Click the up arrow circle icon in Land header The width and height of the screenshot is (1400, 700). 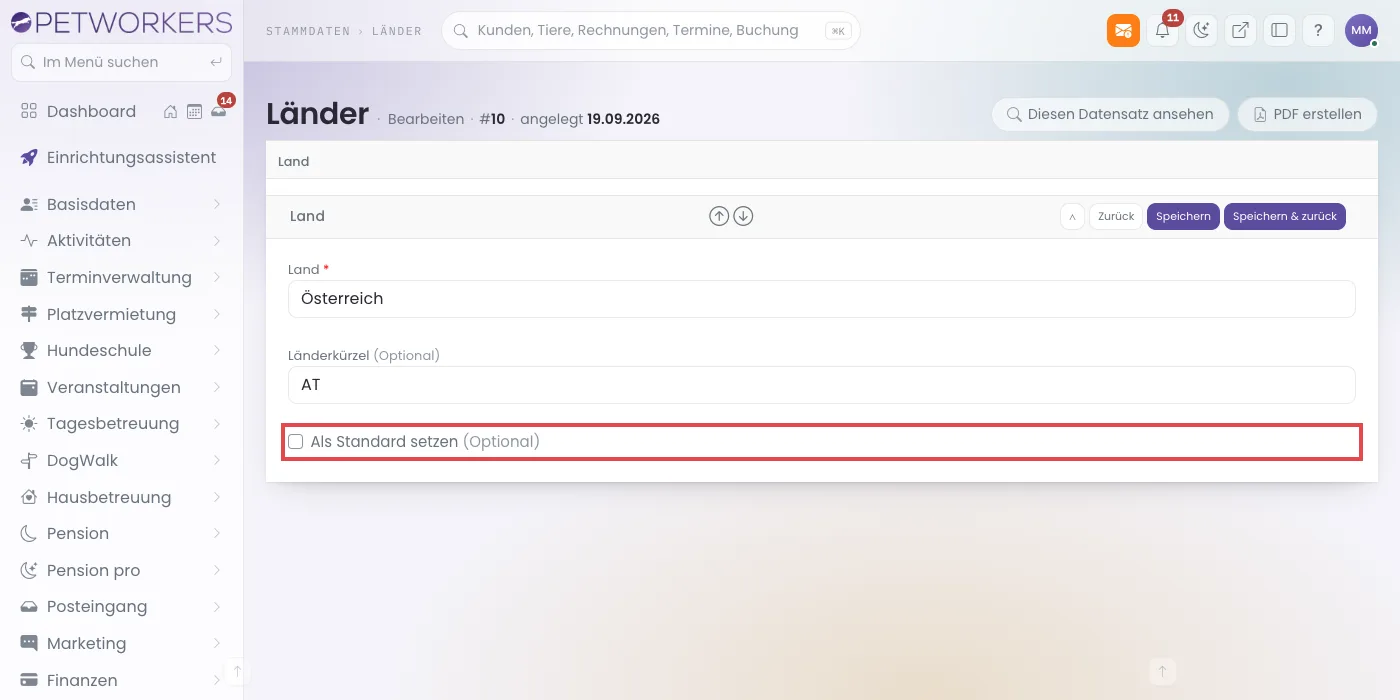(x=719, y=216)
